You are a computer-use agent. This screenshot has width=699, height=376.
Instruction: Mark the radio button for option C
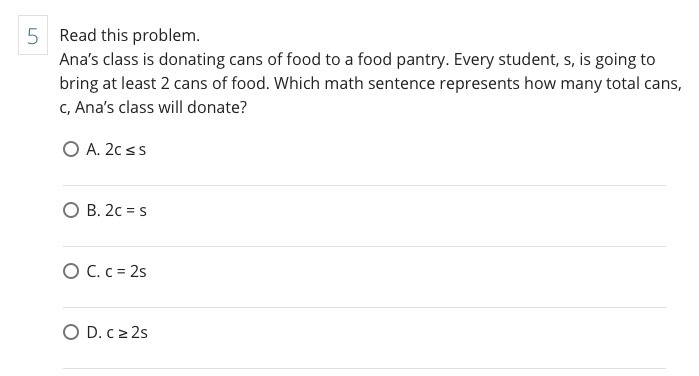click(71, 271)
